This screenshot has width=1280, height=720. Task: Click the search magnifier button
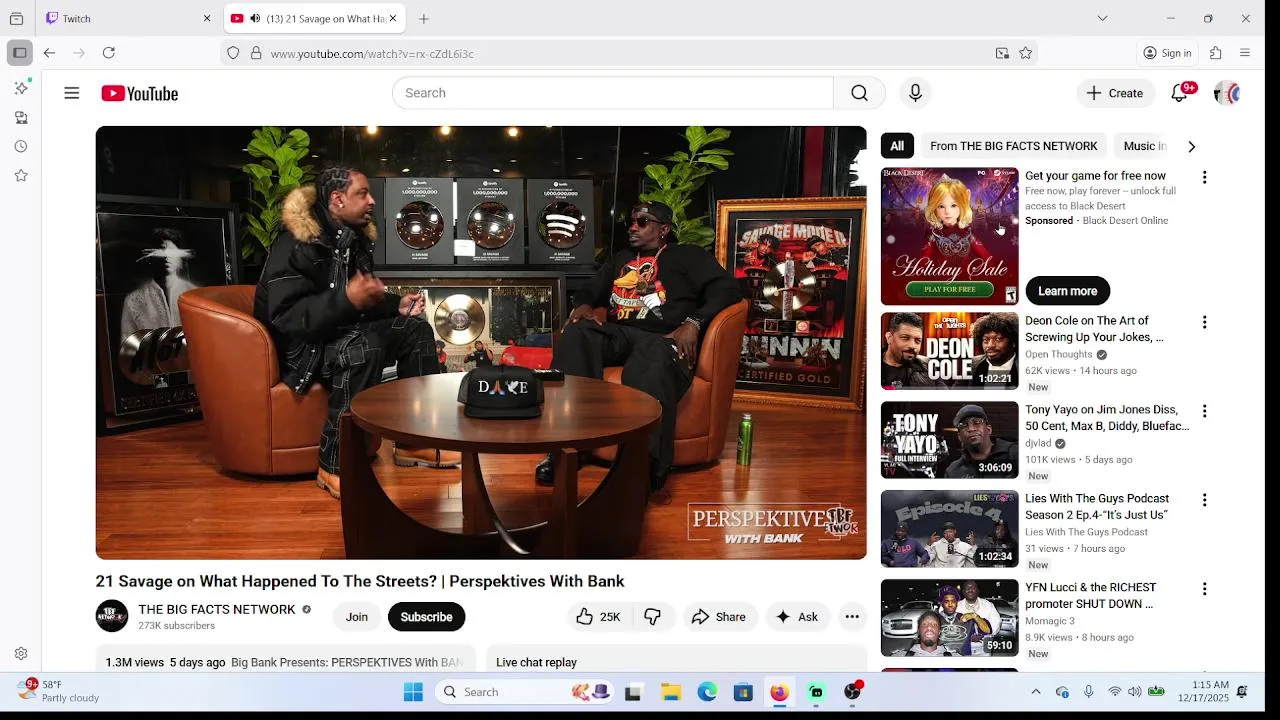coord(859,93)
